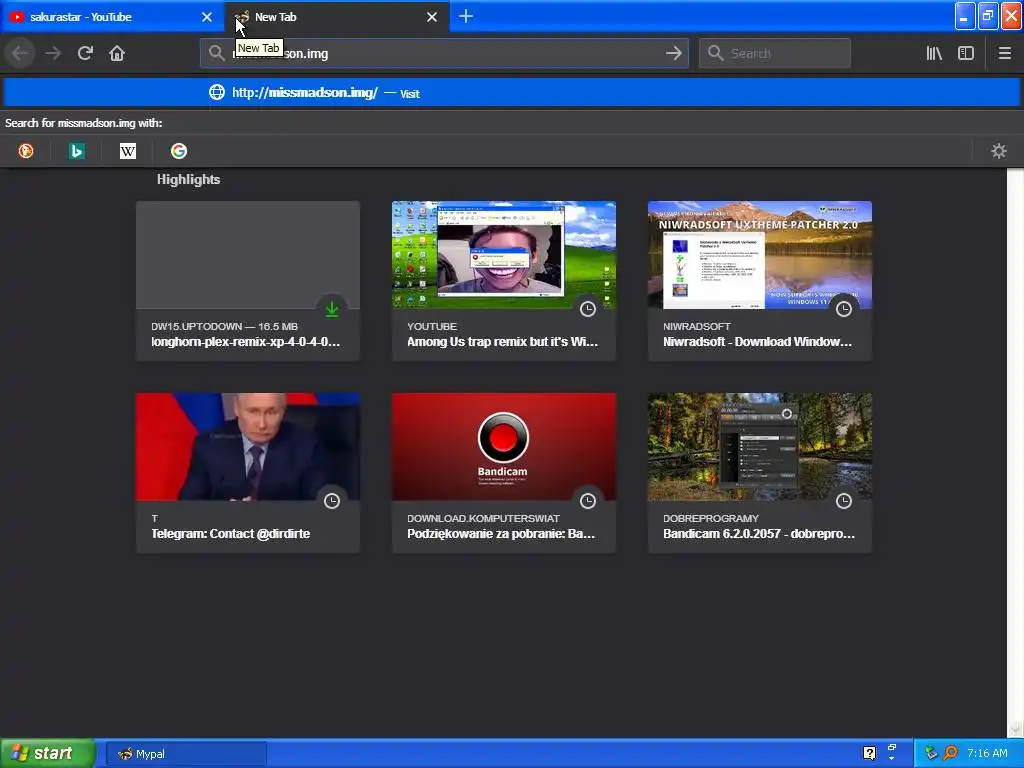Click the page vertical scrollbar

click(x=1015, y=452)
